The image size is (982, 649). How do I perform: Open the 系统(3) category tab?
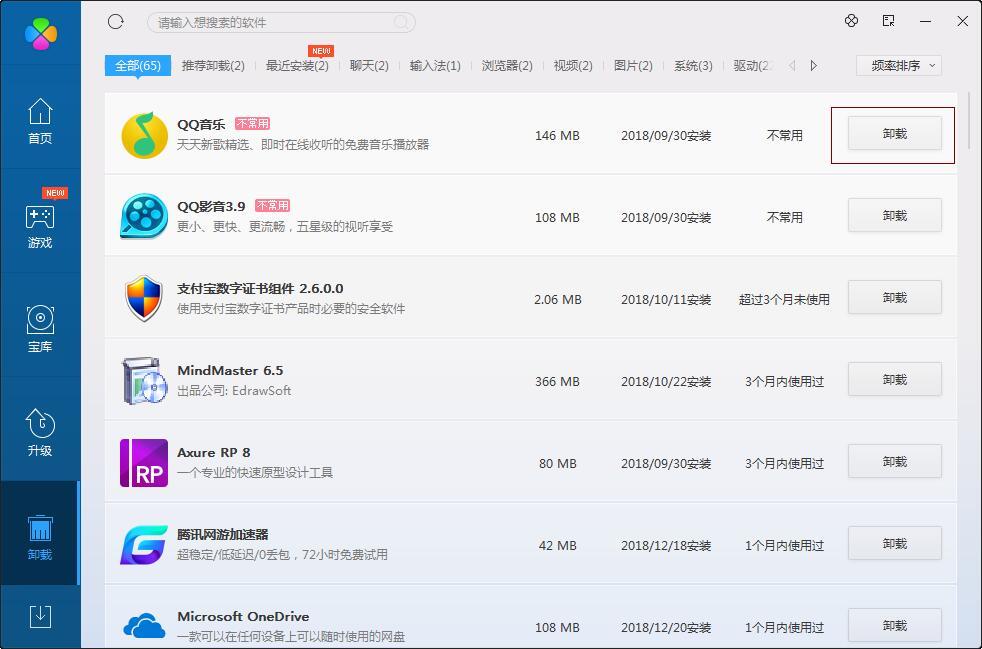pyautogui.click(x=692, y=64)
